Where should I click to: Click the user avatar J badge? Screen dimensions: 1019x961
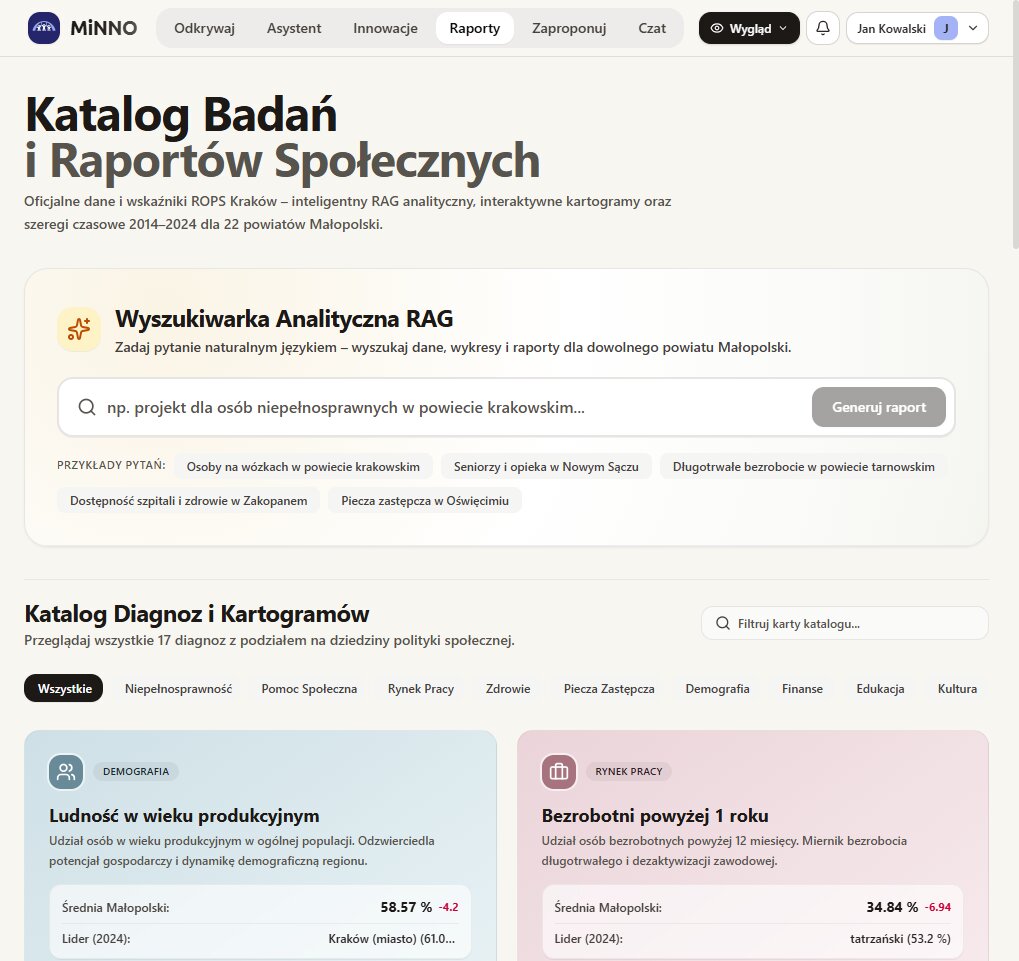(x=946, y=28)
